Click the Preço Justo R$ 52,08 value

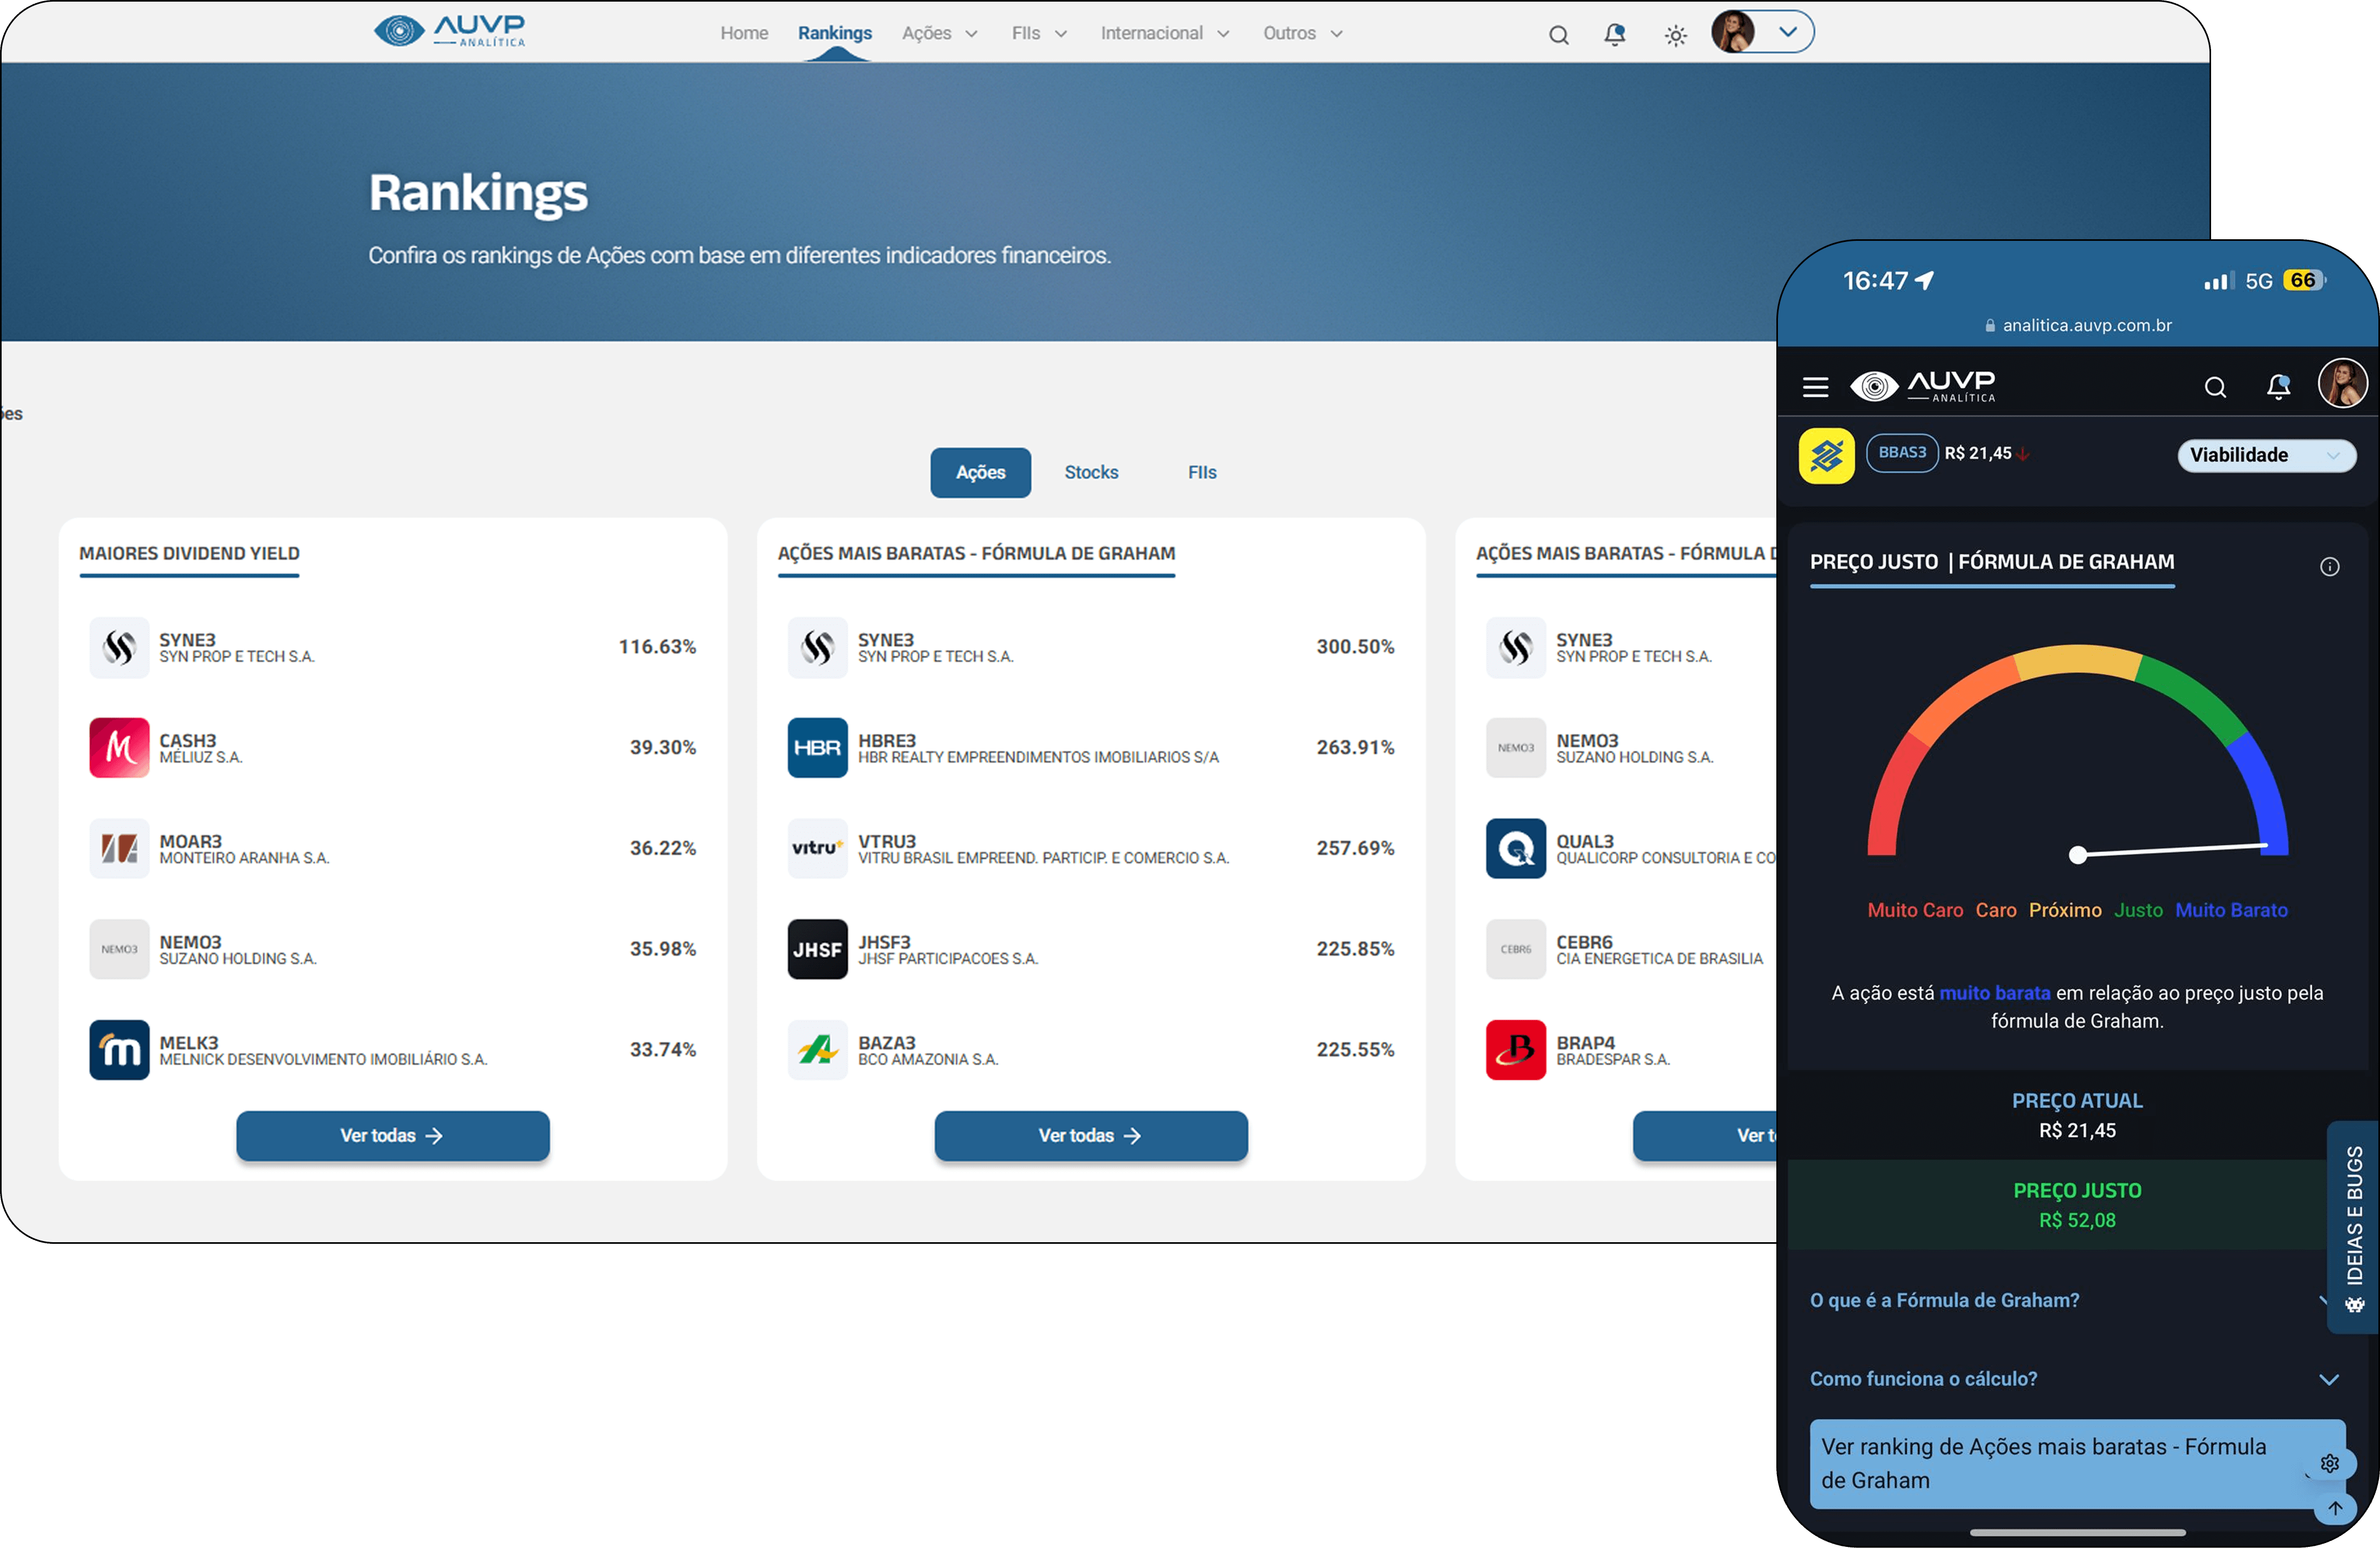(2077, 1220)
